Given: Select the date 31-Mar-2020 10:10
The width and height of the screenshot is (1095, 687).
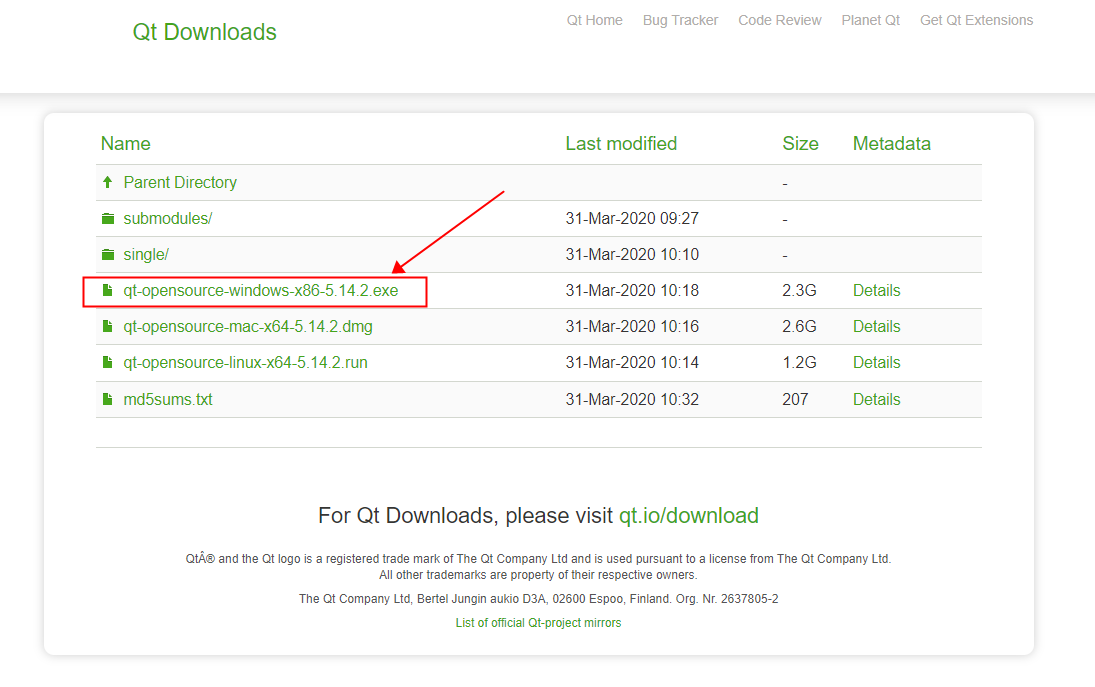Looking at the screenshot, I should pos(632,255).
